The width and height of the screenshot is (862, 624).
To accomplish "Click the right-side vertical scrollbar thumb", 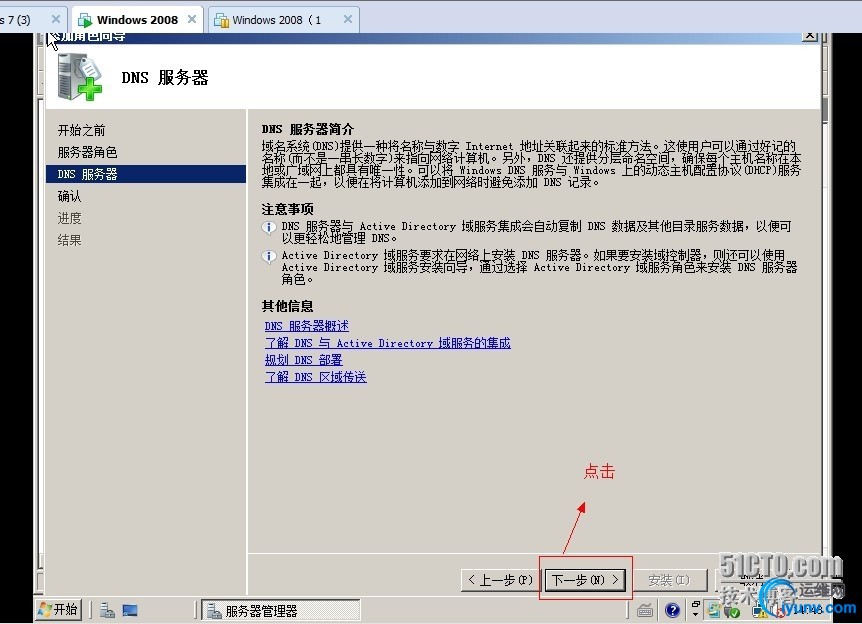I will click(x=825, y=110).
